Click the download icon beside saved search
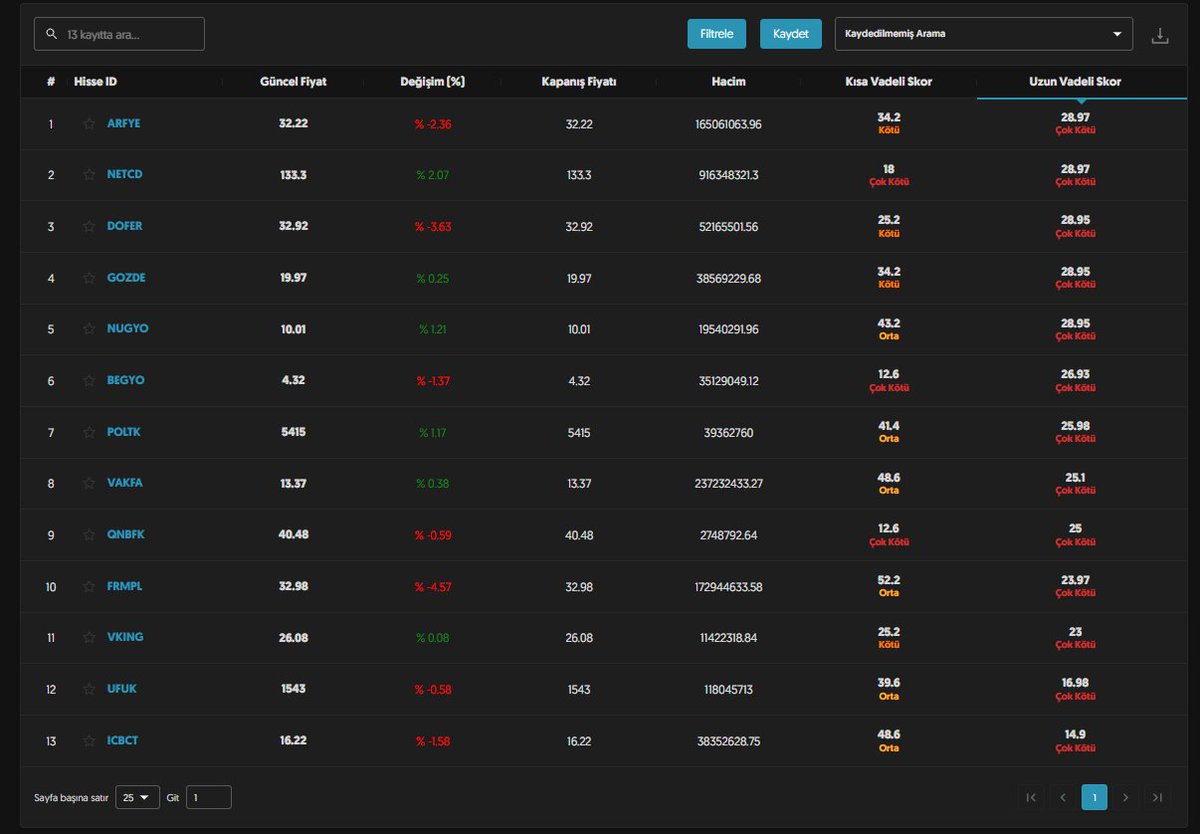This screenshot has height=834, width=1200. pos(1159,35)
